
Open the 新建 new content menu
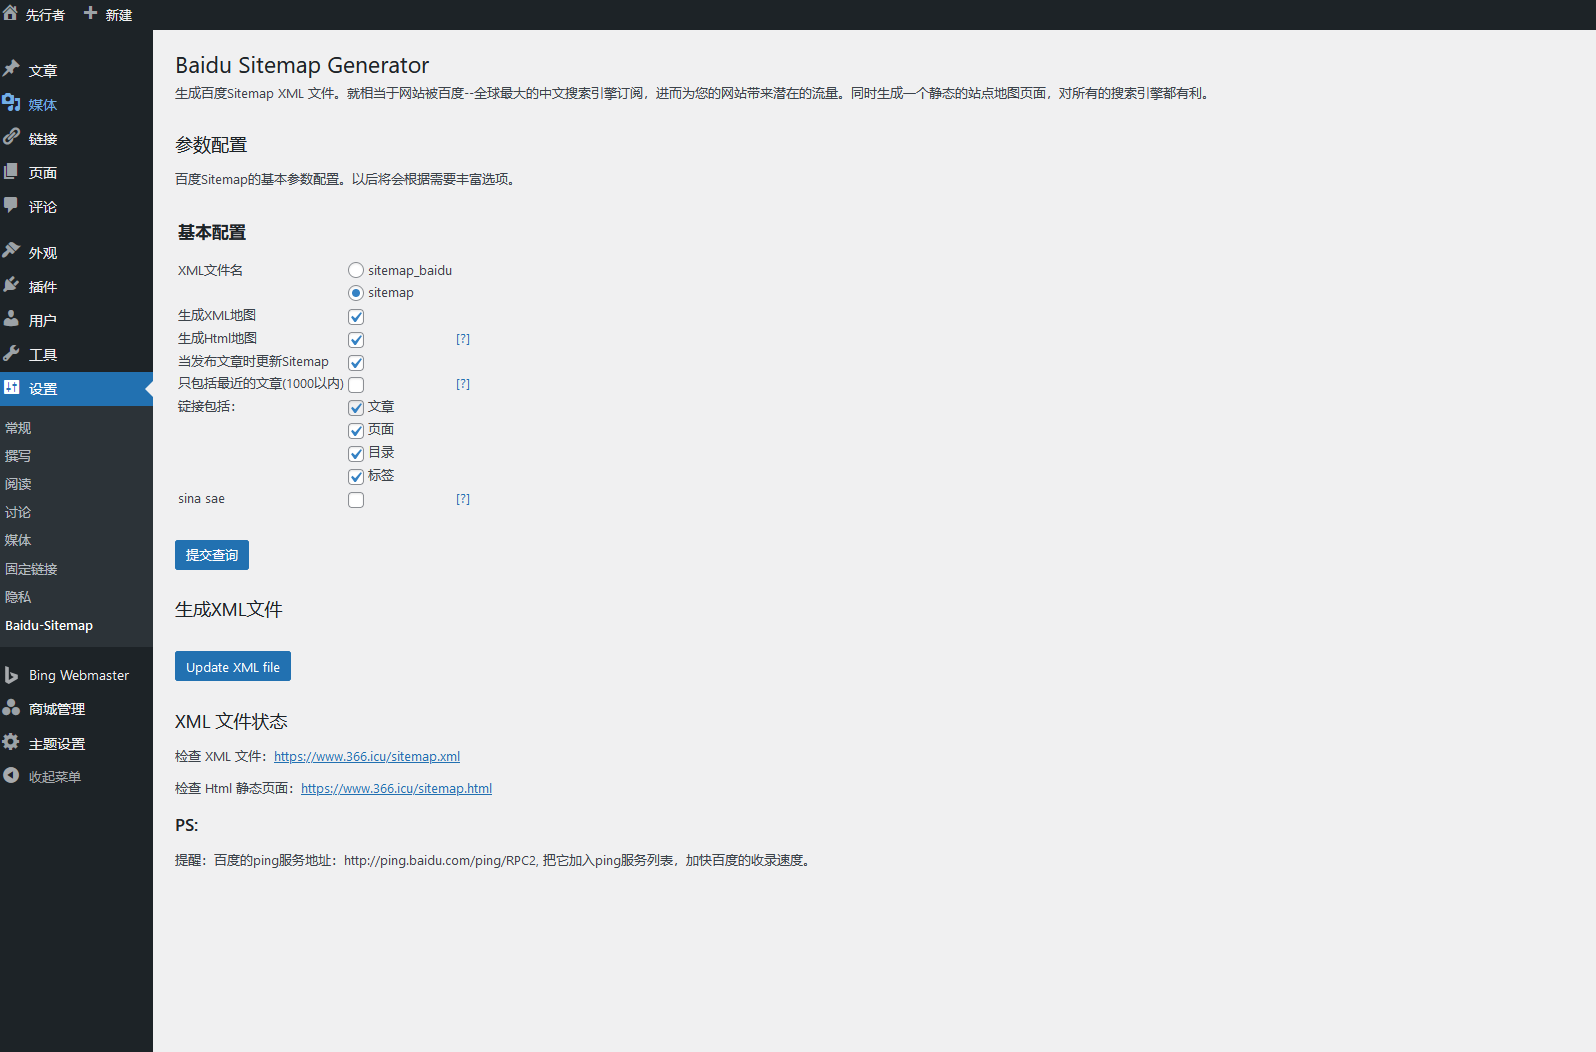(108, 14)
